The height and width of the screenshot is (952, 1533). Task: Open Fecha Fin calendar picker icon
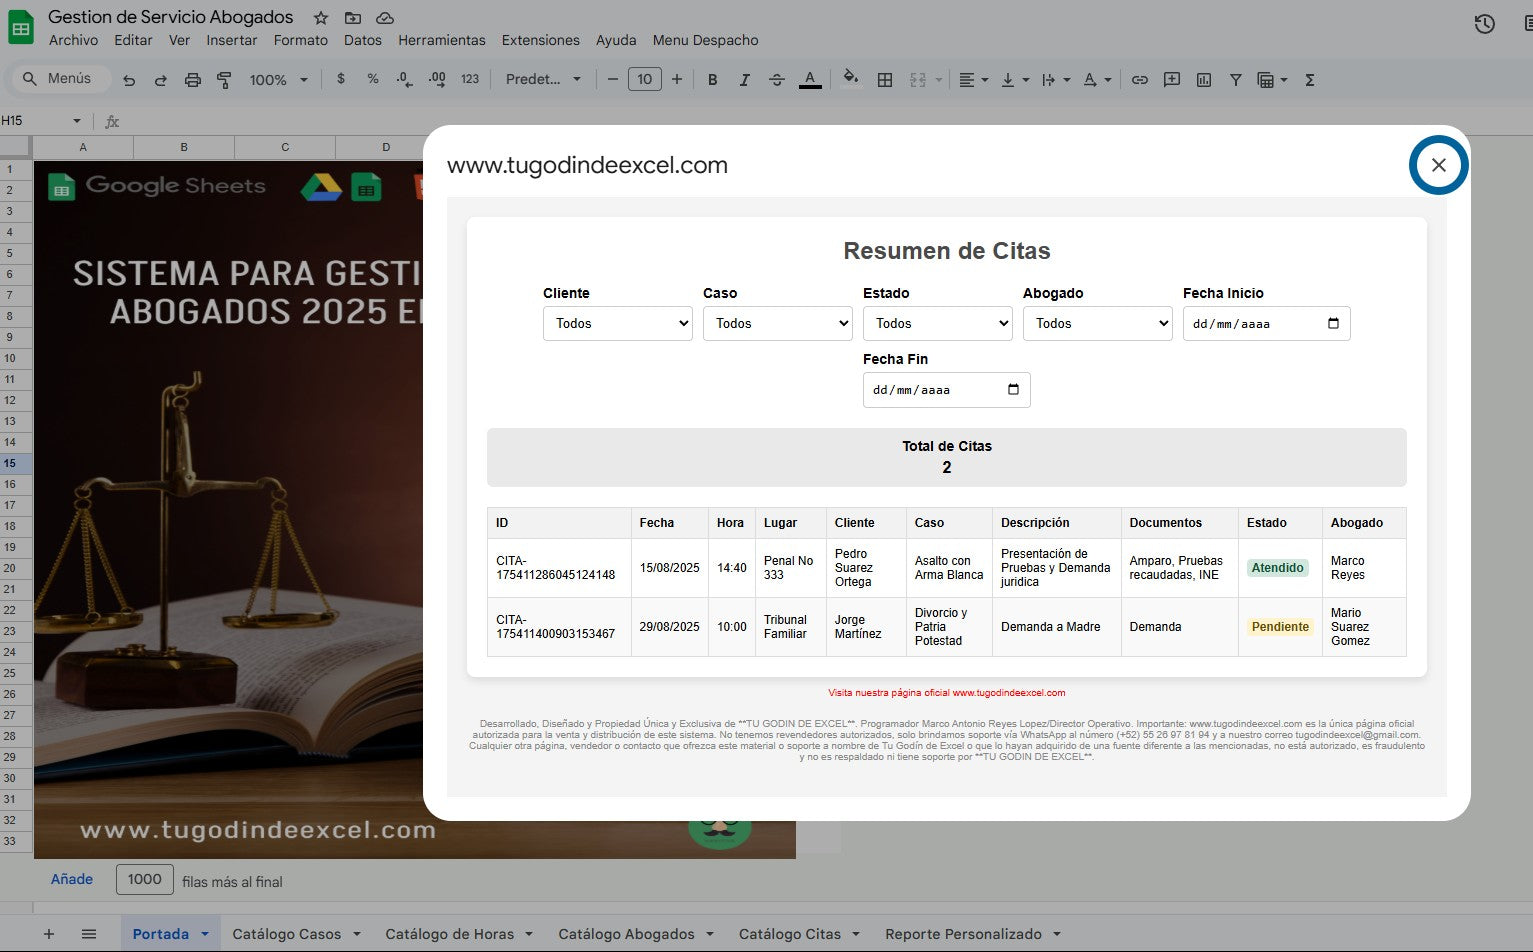click(x=1013, y=389)
